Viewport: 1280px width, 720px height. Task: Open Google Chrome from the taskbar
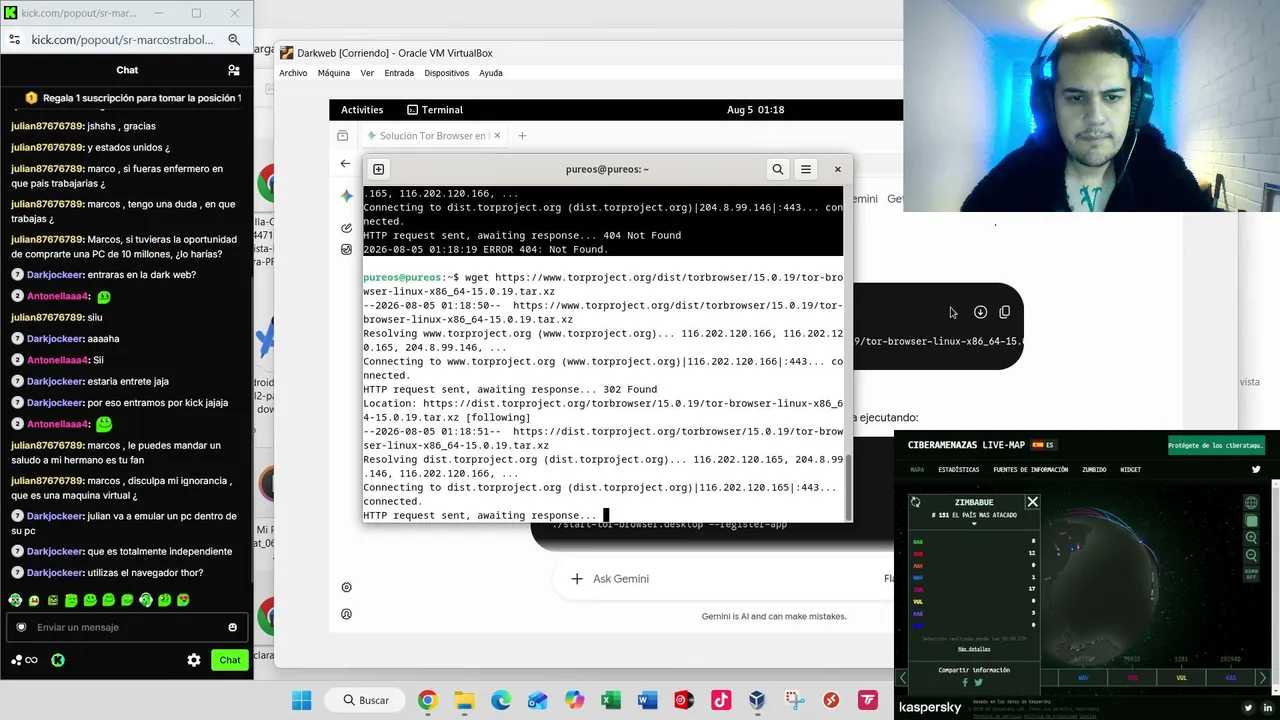tap(427, 700)
